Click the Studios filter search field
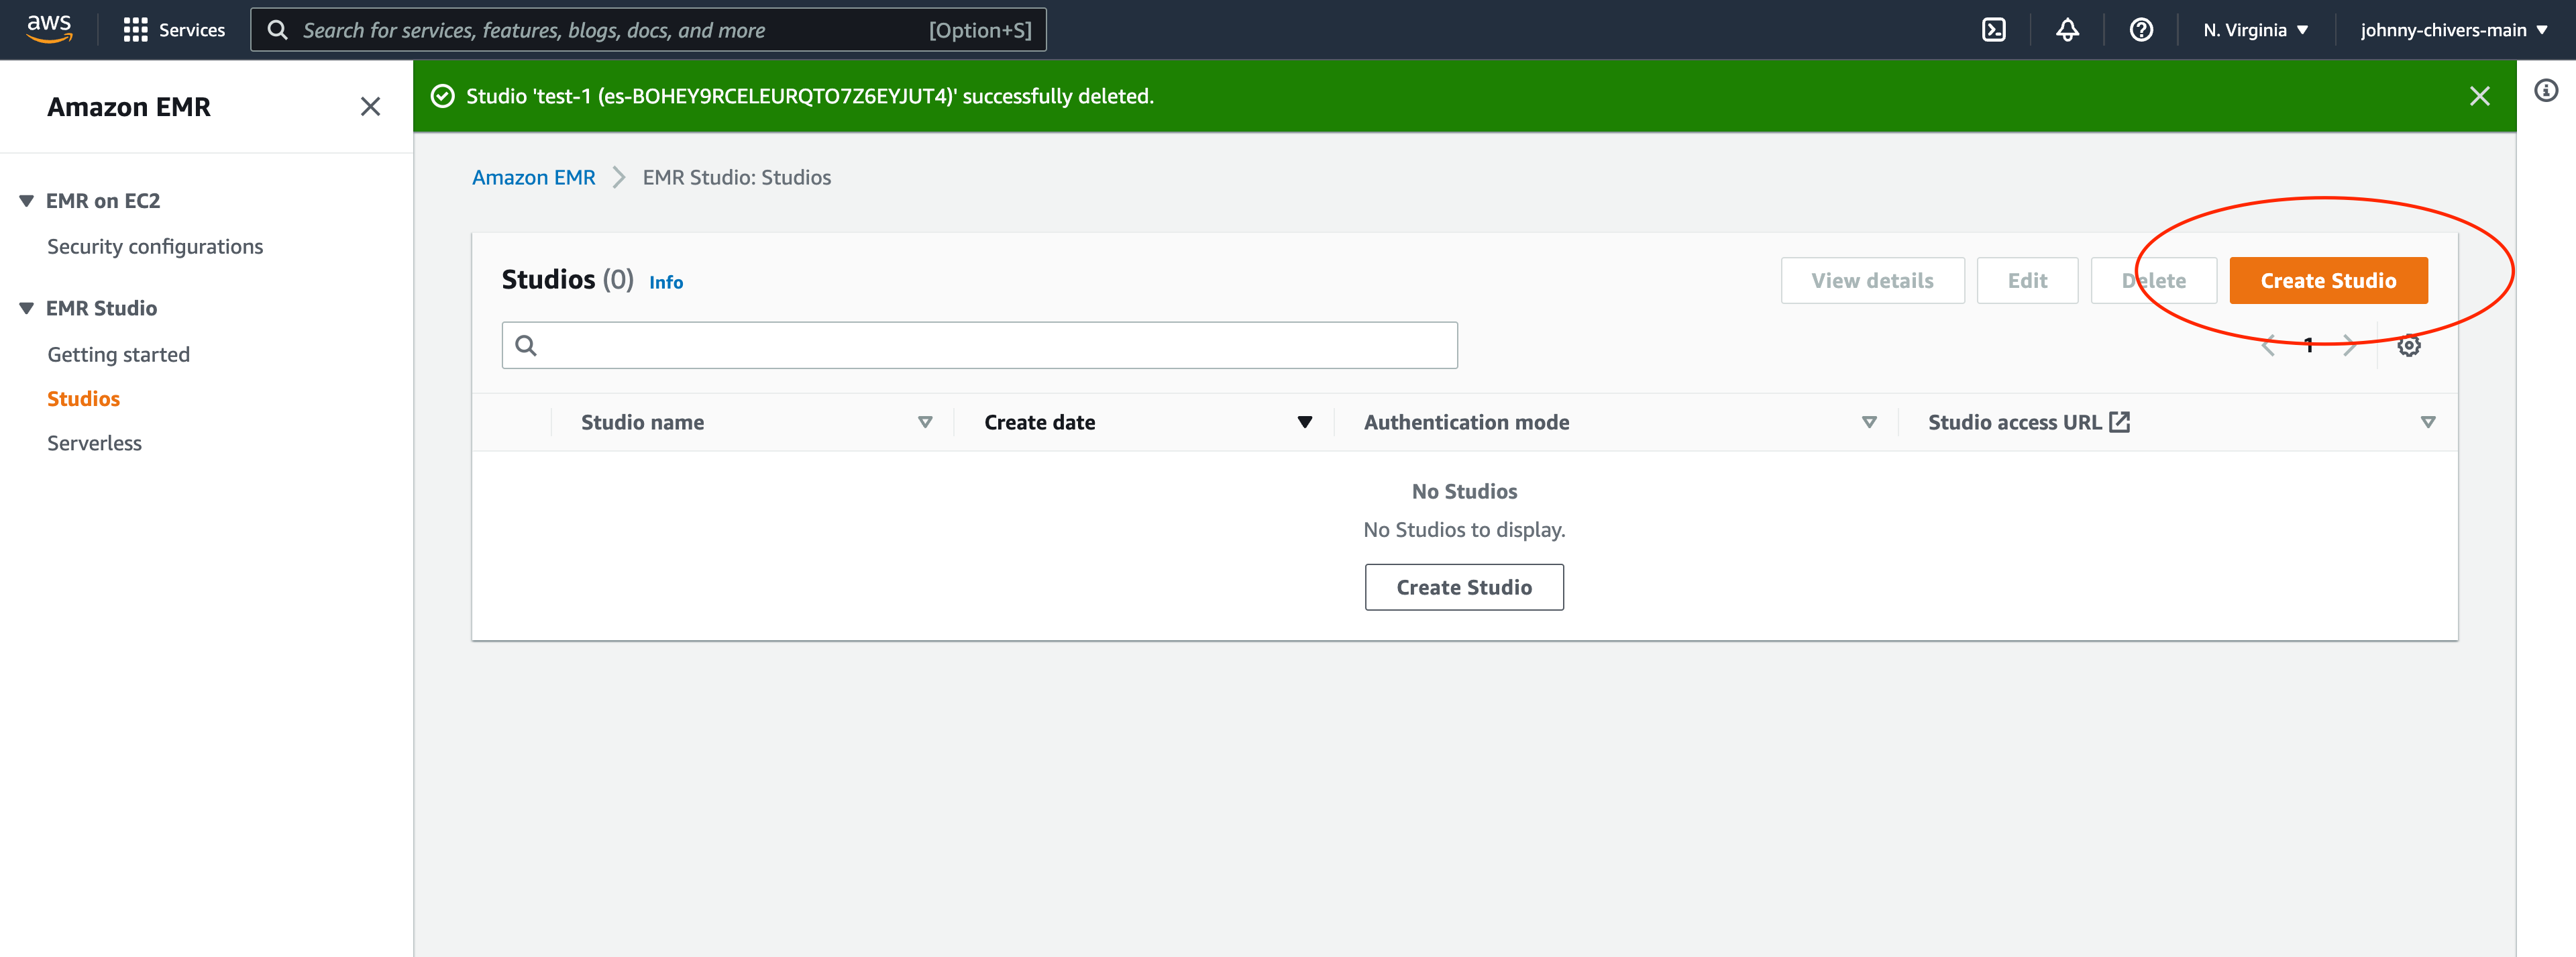The height and width of the screenshot is (957, 2576). tap(980, 346)
